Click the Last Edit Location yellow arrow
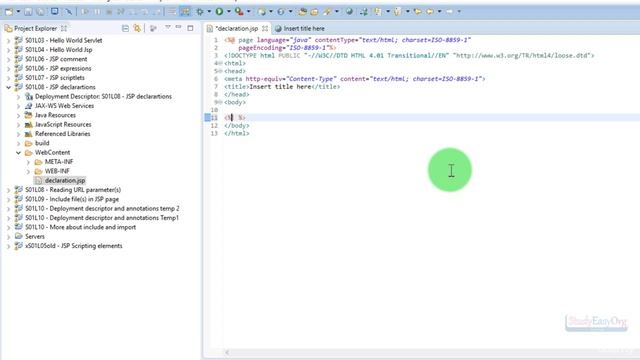 click(x=417, y=12)
